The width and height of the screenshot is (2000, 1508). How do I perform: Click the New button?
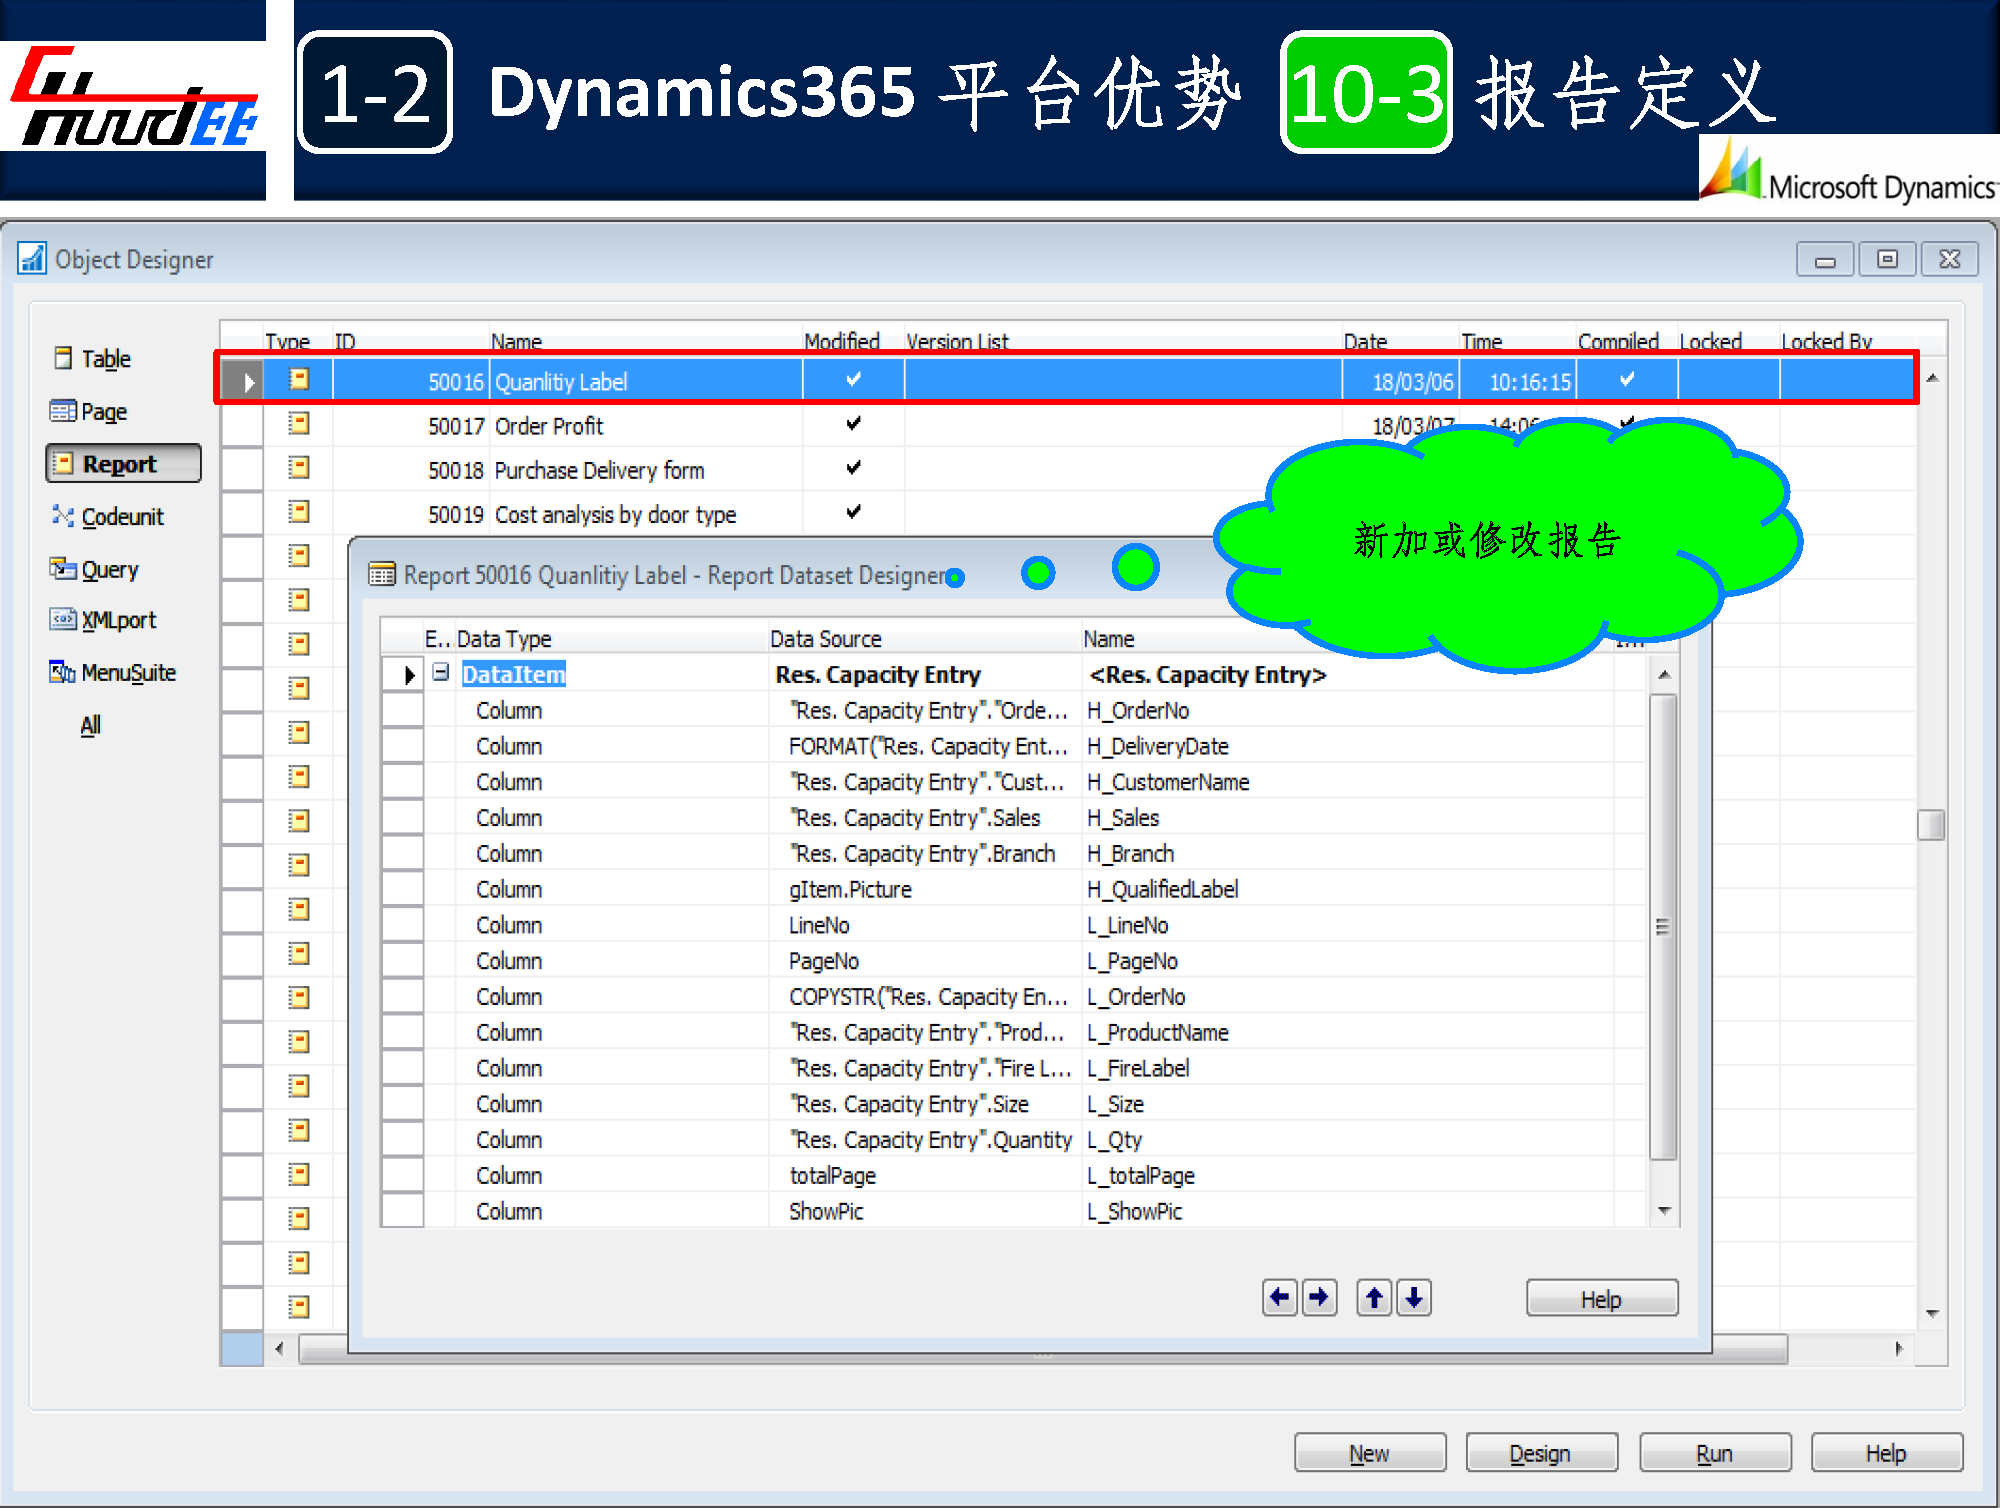pyautogui.click(x=1369, y=1453)
